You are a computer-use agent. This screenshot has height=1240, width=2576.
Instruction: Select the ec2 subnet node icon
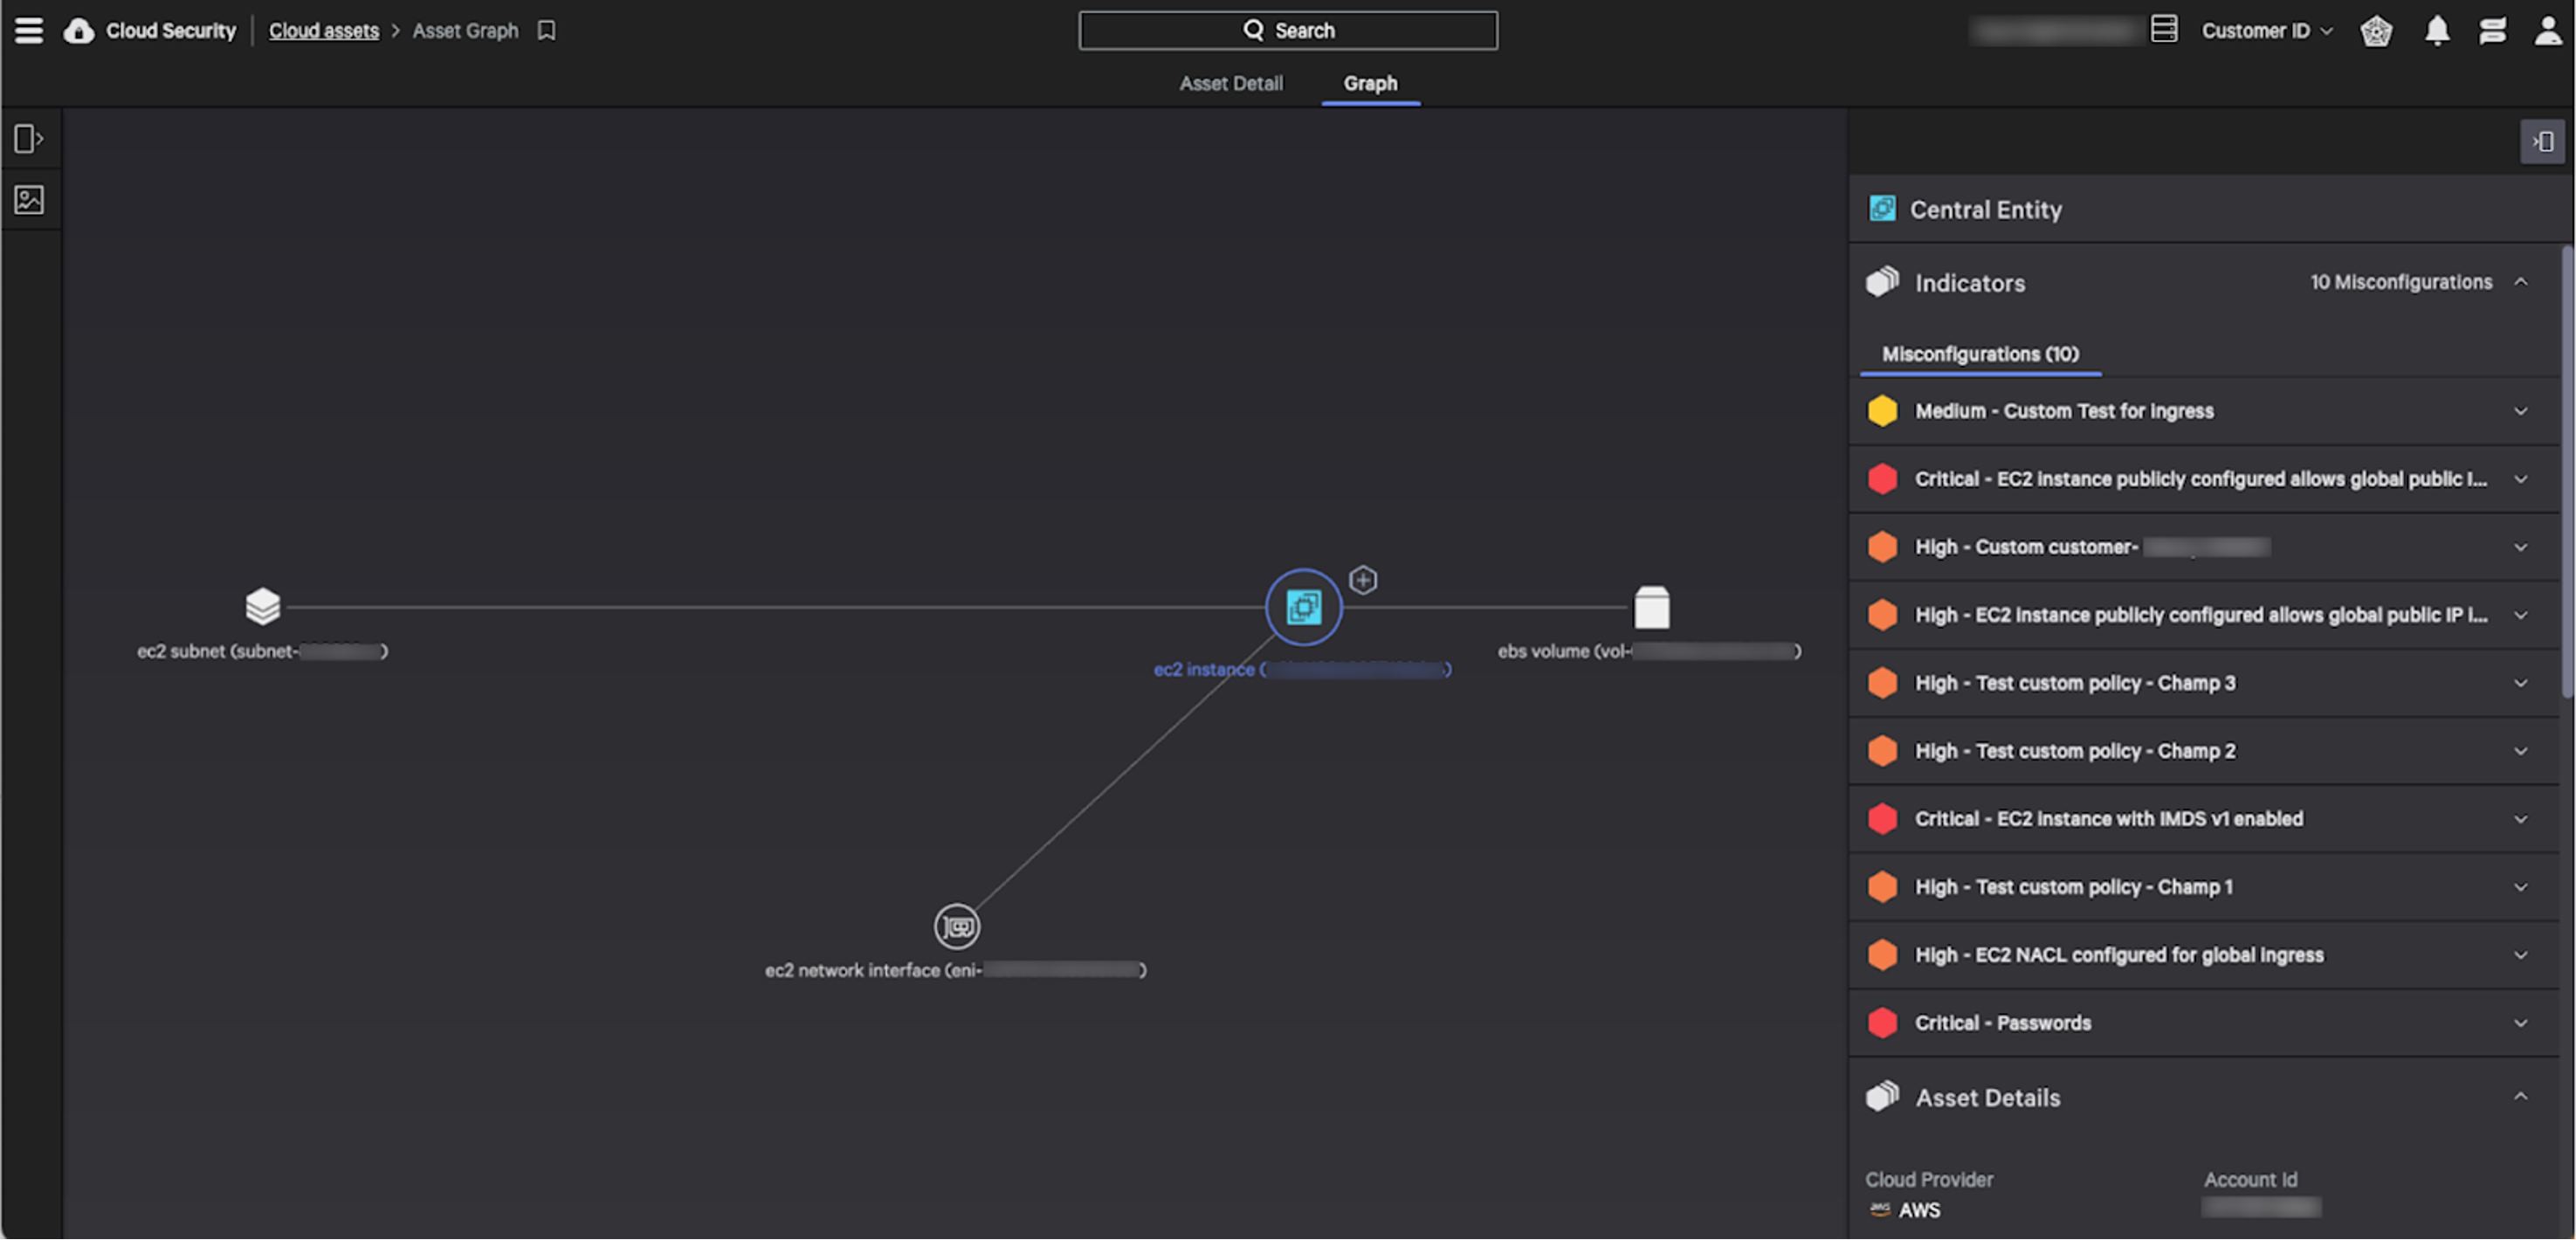click(x=262, y=605)
